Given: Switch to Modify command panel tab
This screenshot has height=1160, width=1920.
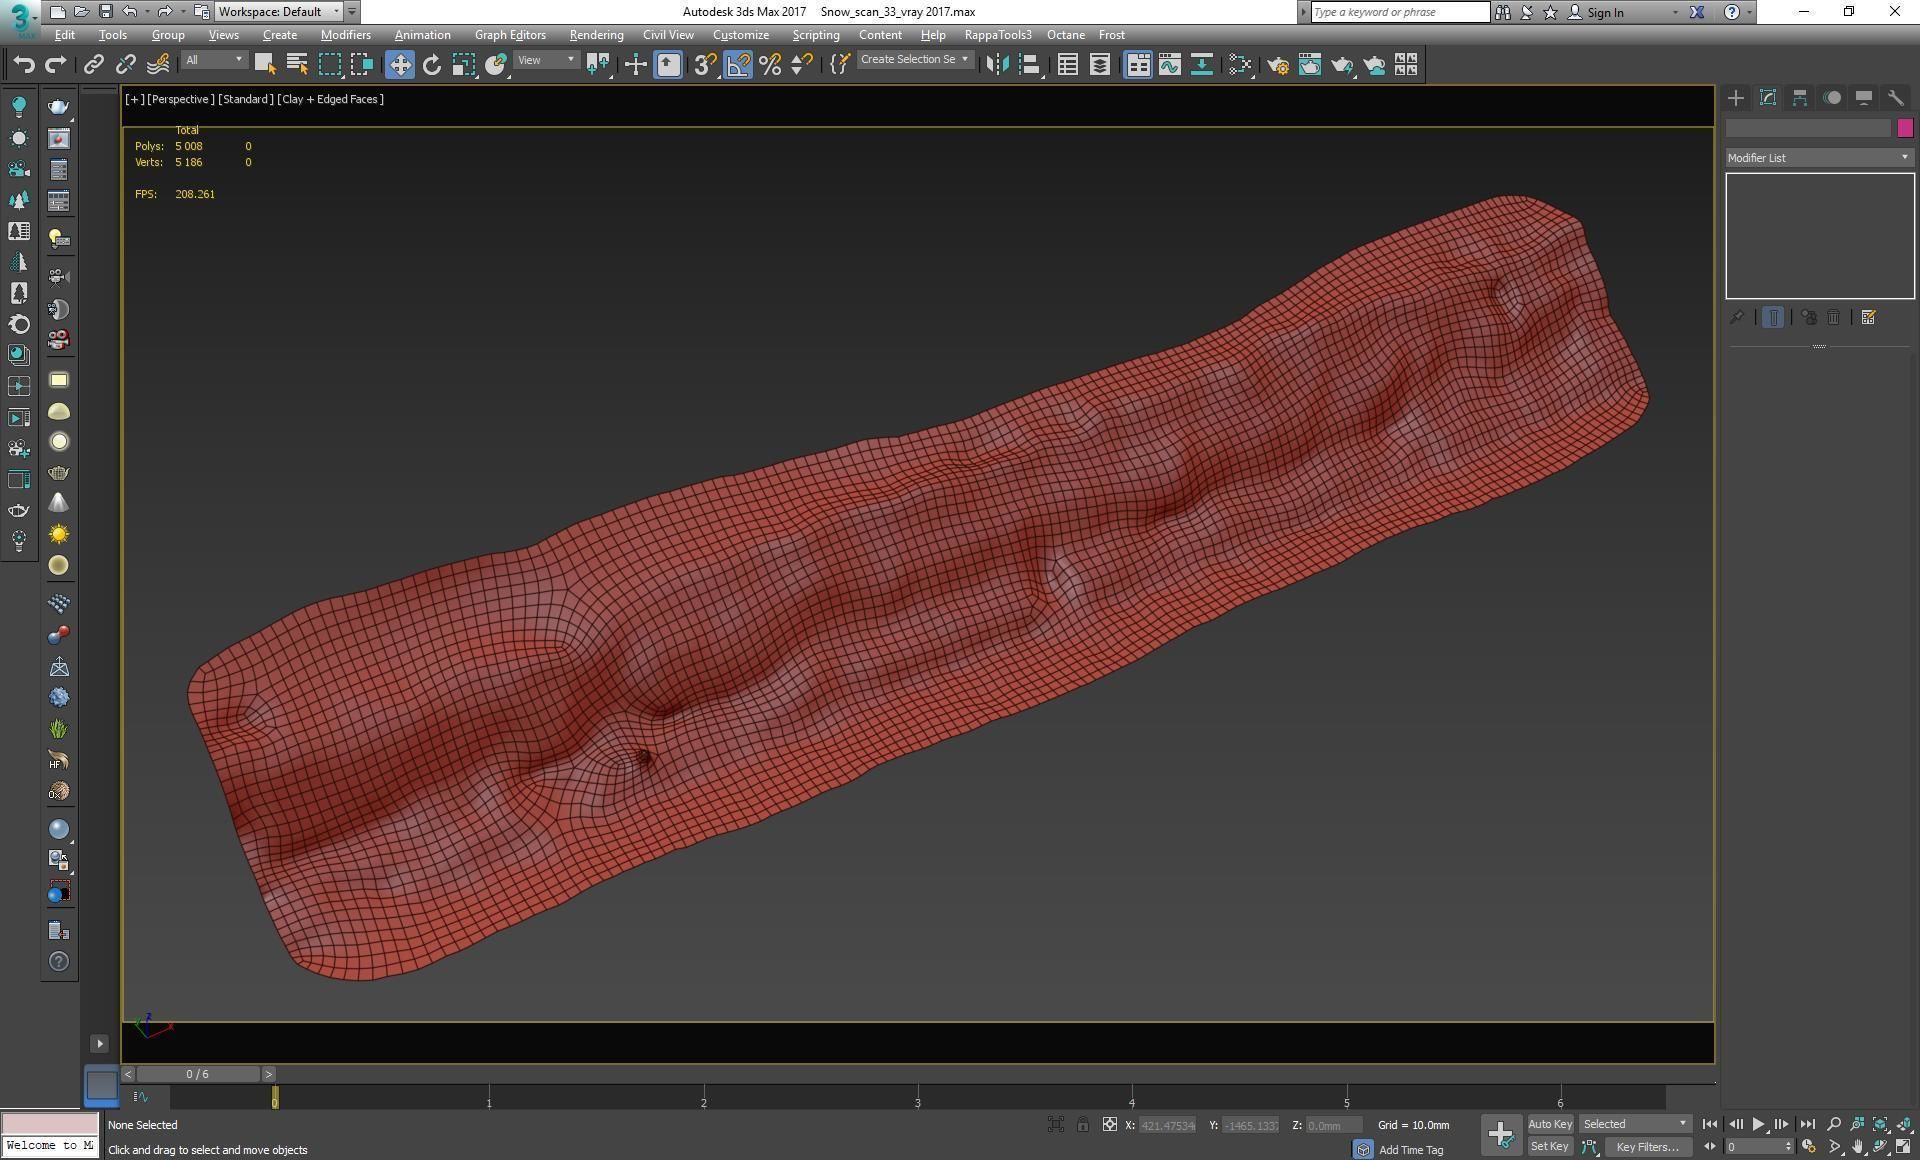Looking at the screenshot, I should point(1767,98).
